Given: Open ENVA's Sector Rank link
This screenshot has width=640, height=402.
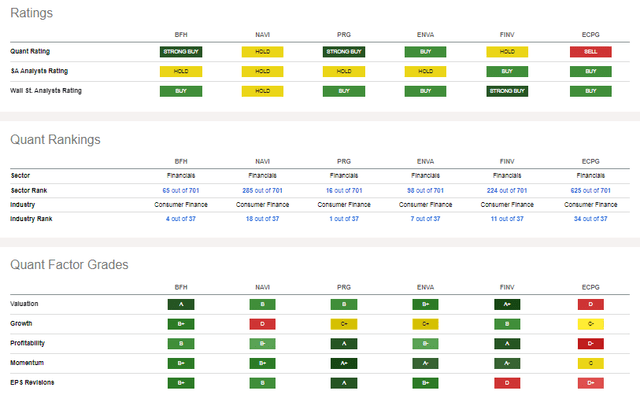Looking at the screenshot, I should [425, 191].
